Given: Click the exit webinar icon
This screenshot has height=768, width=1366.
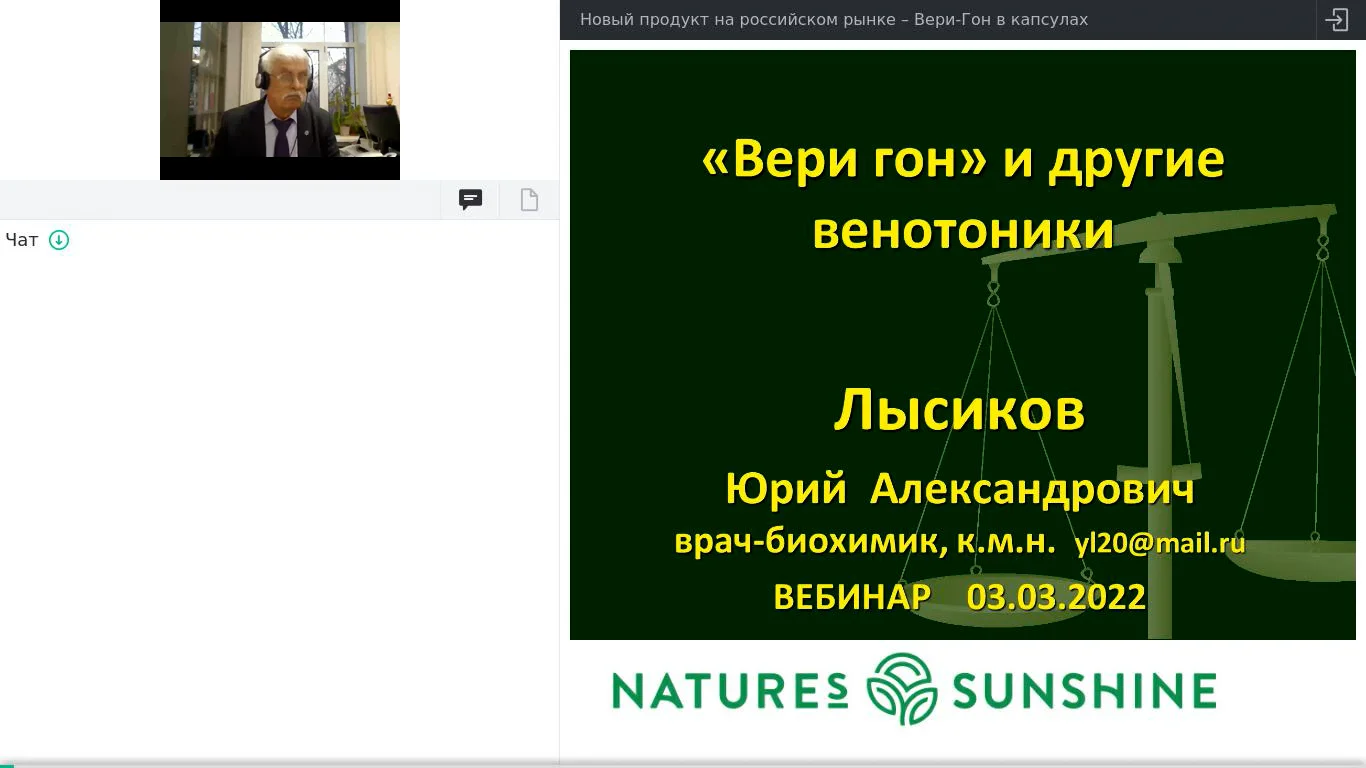Looking at the screenshot, I should click(1337, 20).
